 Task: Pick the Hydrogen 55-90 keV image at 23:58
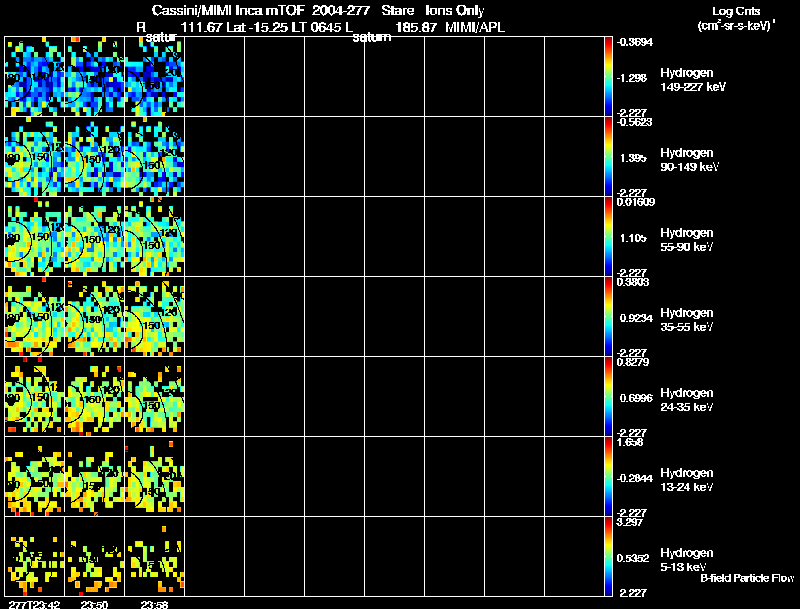pos(155,237)
